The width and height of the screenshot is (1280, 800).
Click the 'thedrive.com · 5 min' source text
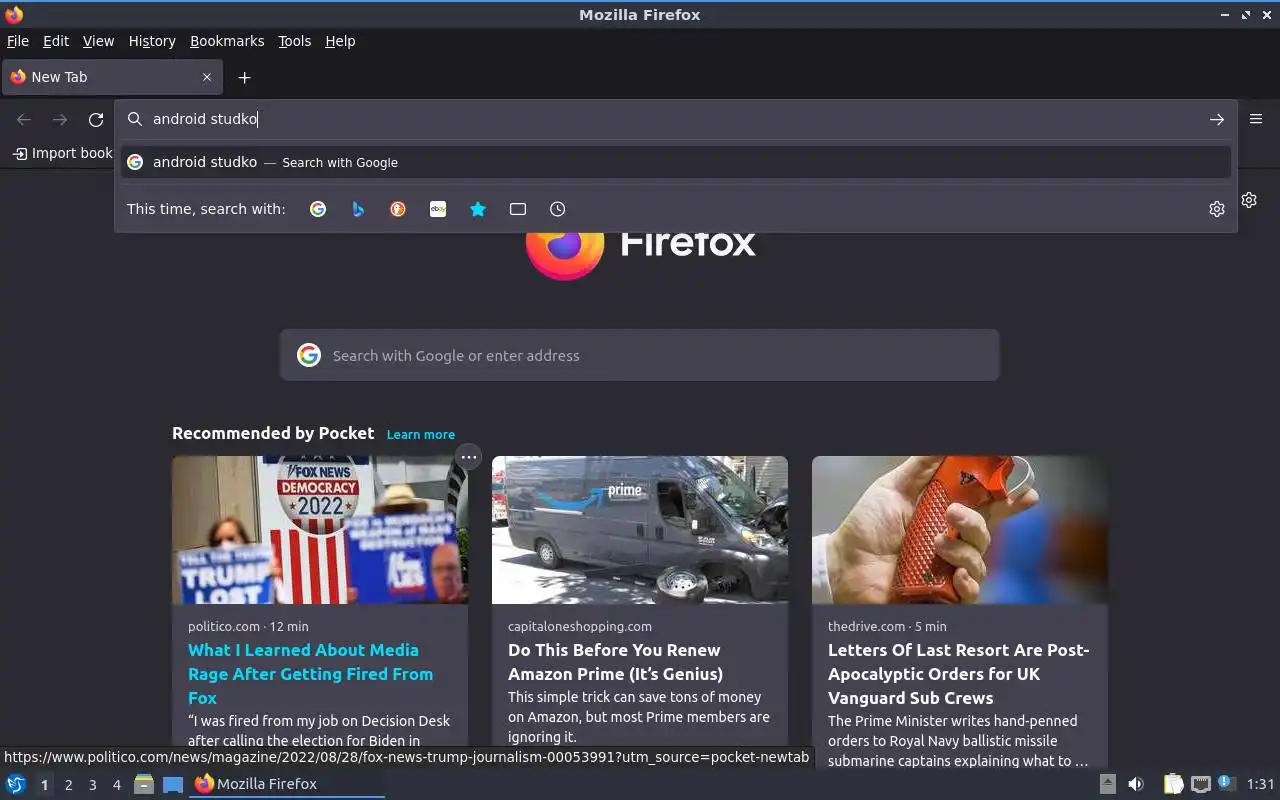887,626
